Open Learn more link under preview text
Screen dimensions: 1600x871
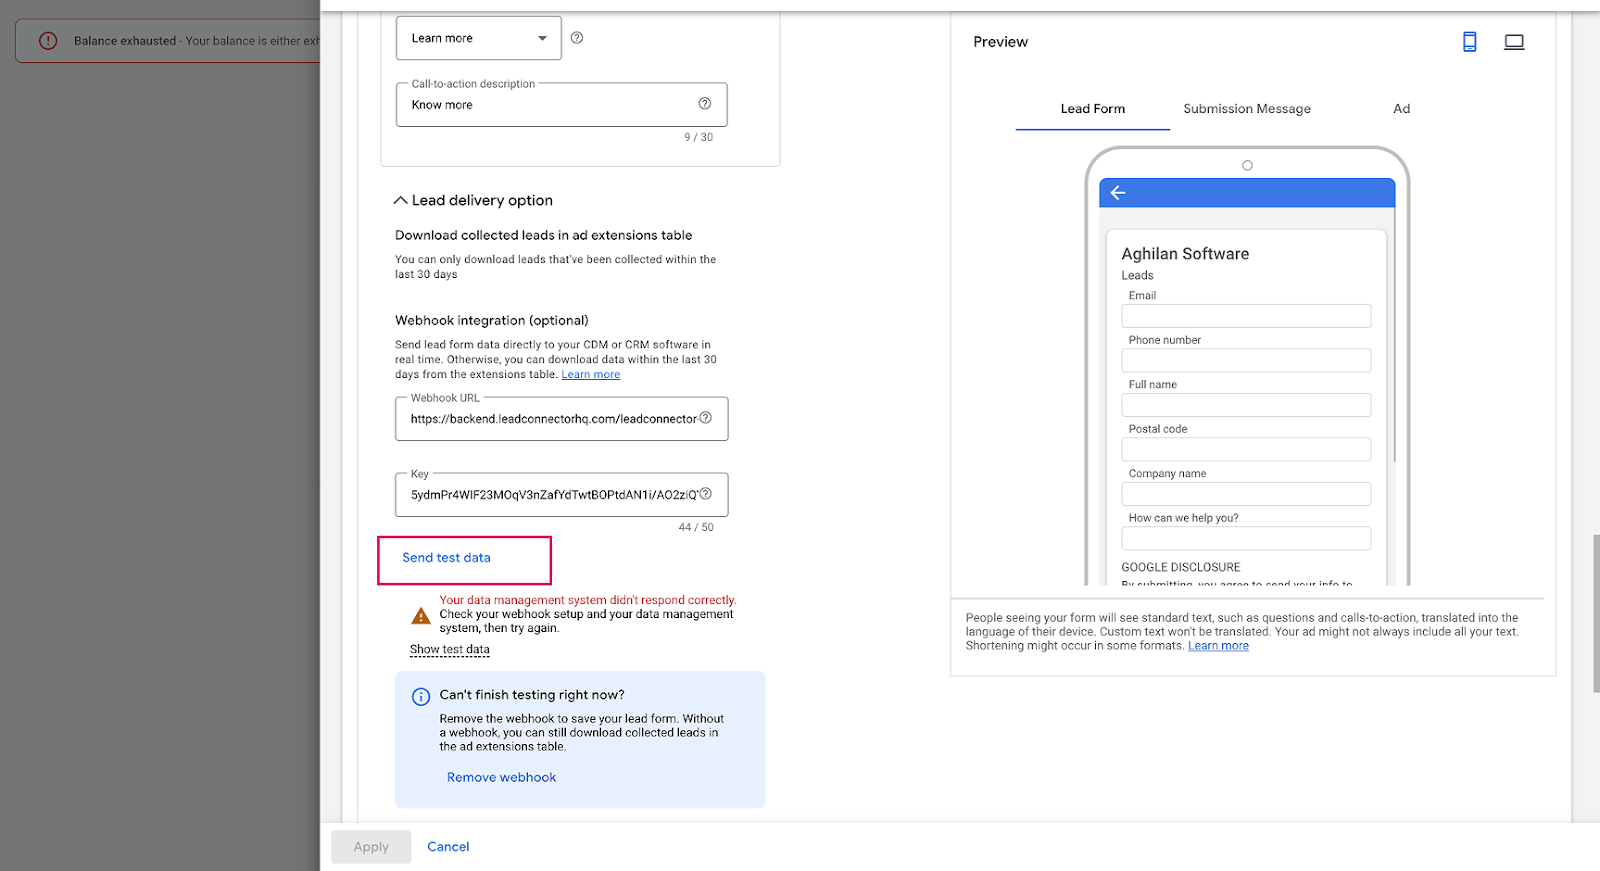point(1218,646)
